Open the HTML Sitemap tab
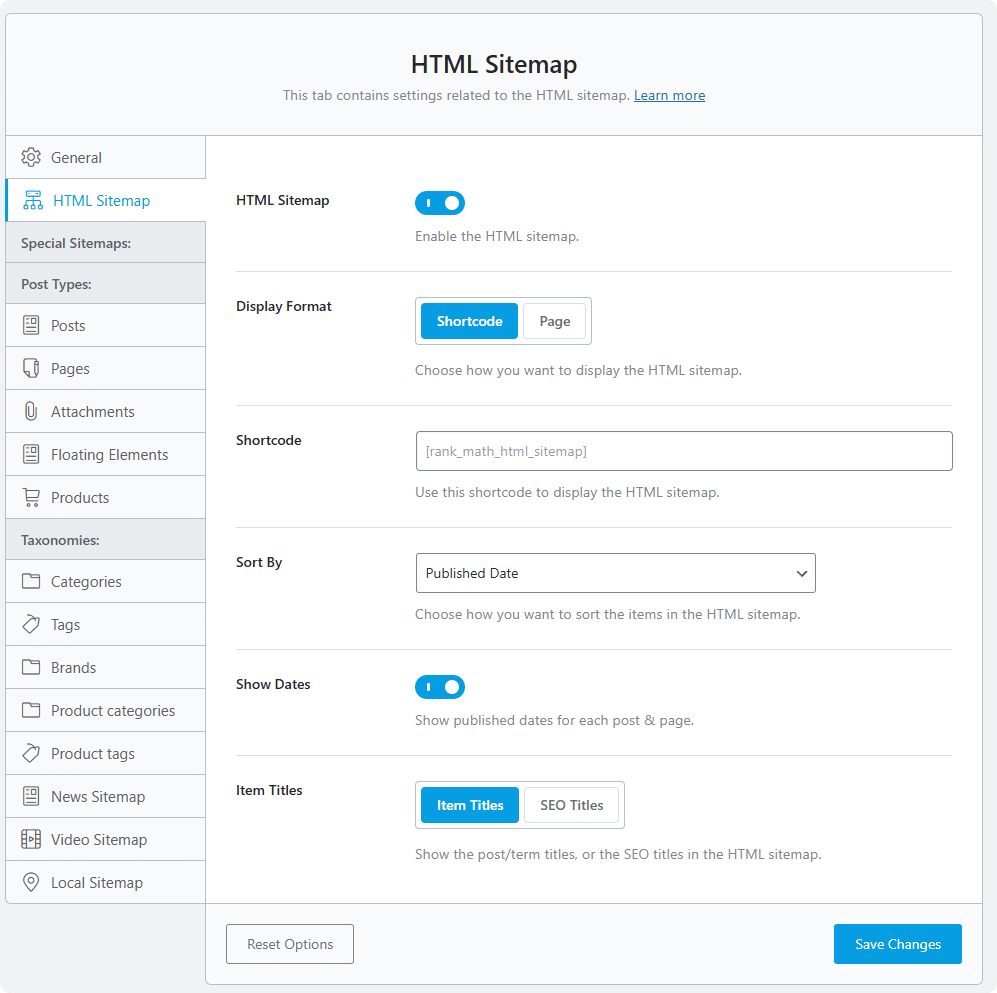 click(x=106, y=200)
